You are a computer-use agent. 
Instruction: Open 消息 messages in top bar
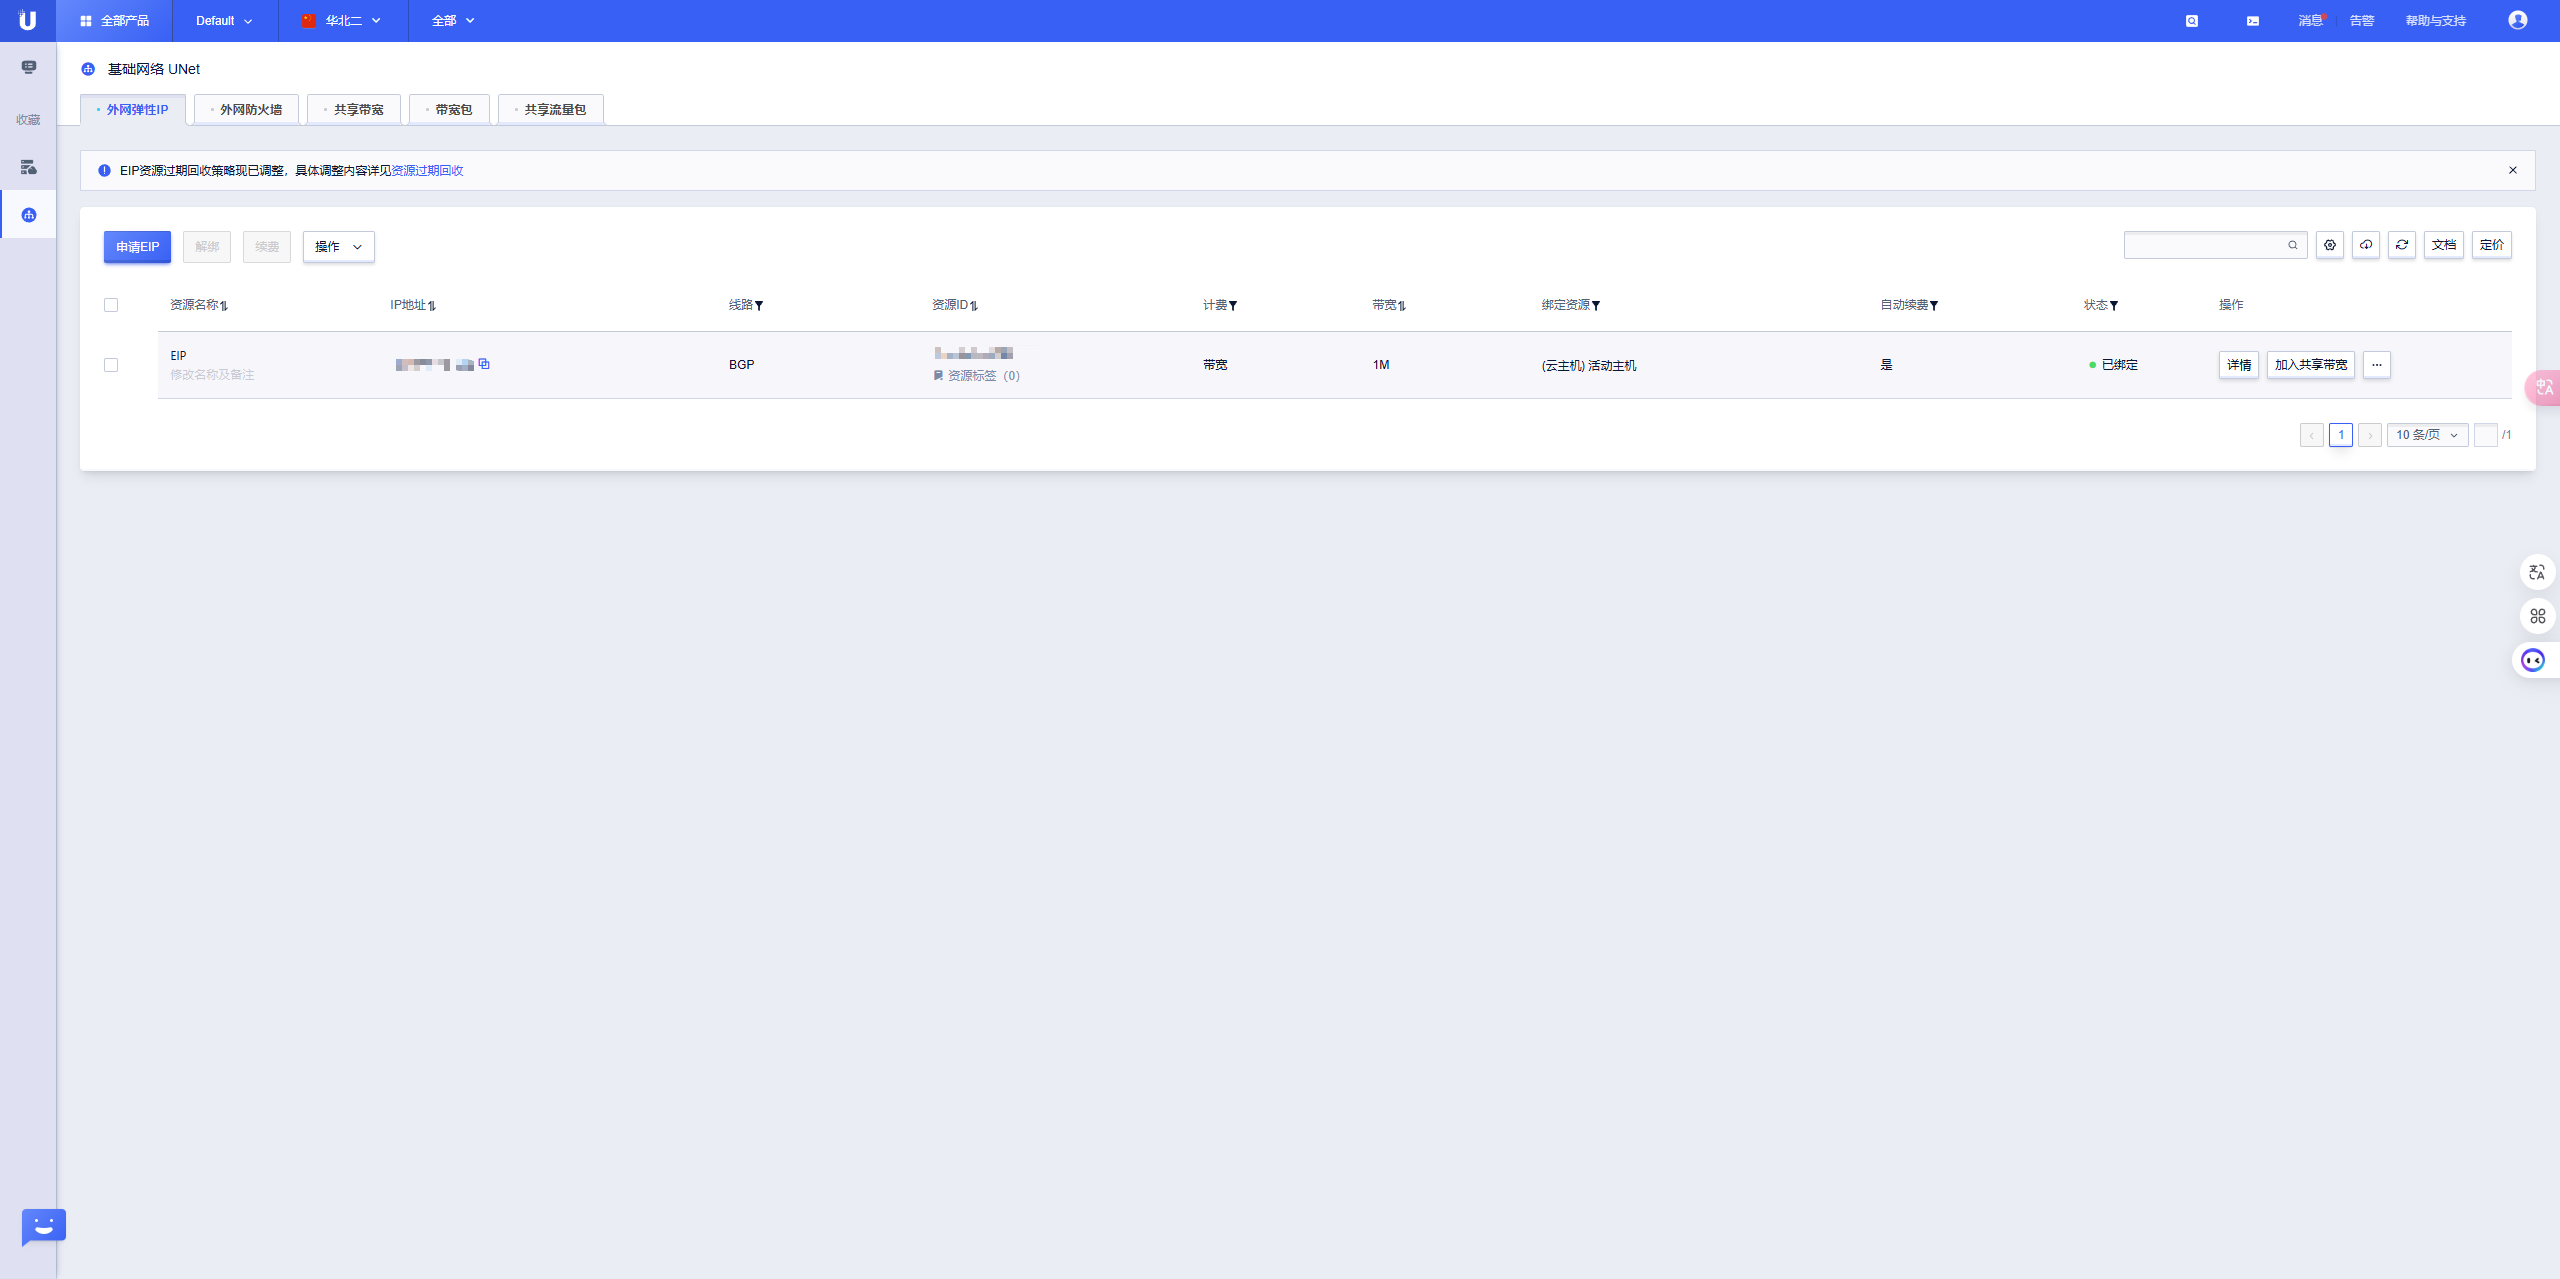[x=2310, y=21]
